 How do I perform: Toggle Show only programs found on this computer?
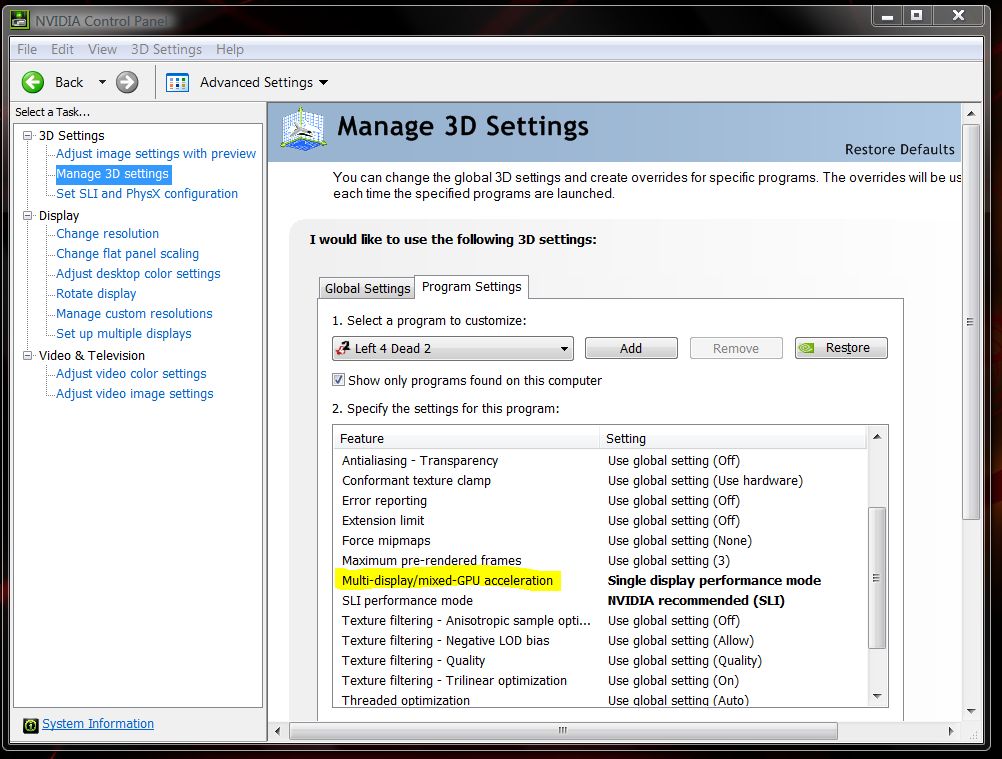coord(339,380)
